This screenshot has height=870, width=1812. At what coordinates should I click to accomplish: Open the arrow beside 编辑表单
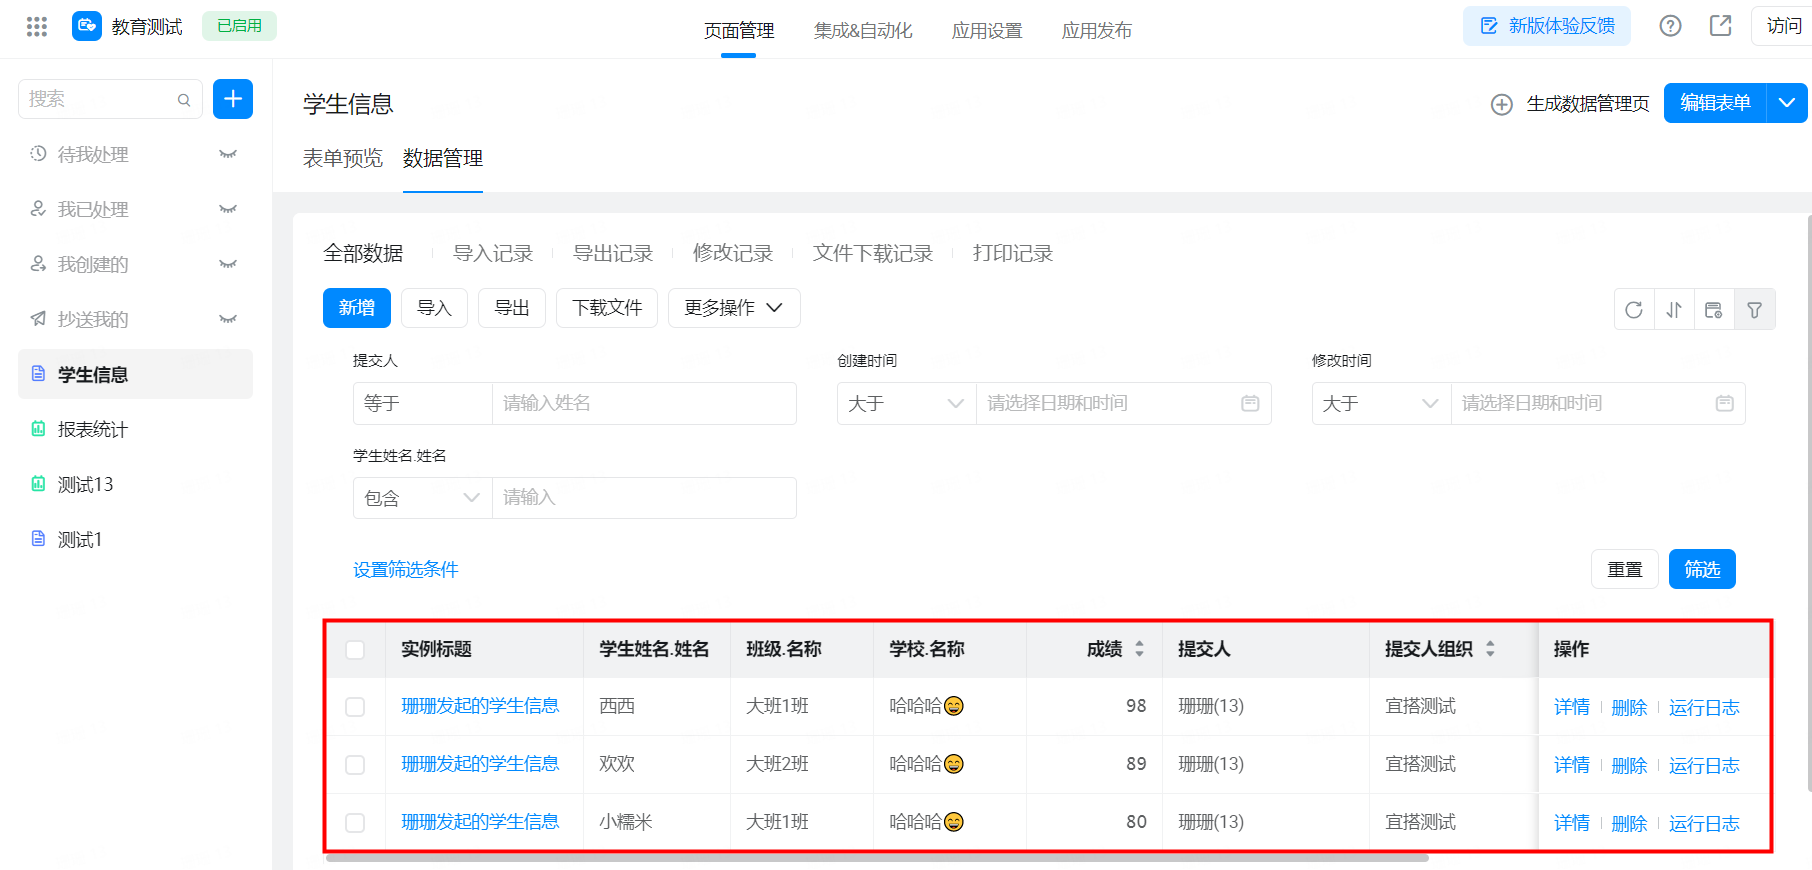pyautogui.click(x=1787, y=103)
